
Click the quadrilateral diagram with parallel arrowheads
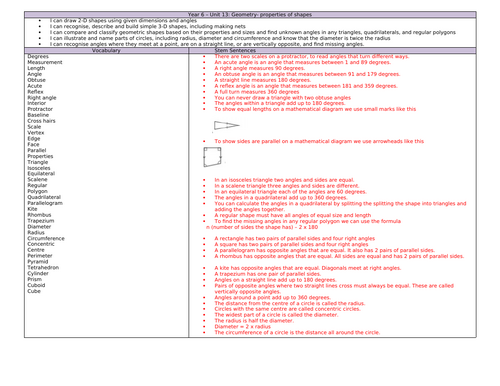click(212, 157)
